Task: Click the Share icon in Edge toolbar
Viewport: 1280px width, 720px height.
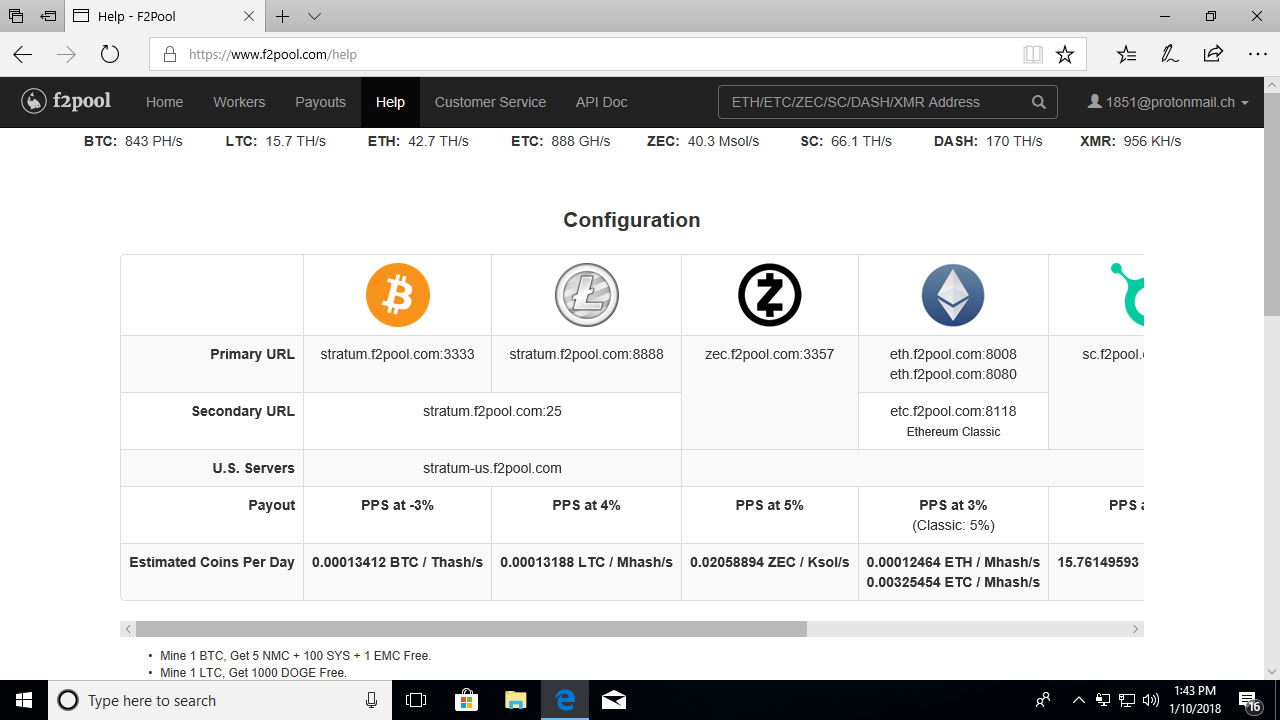Action: coord(1213,54)
